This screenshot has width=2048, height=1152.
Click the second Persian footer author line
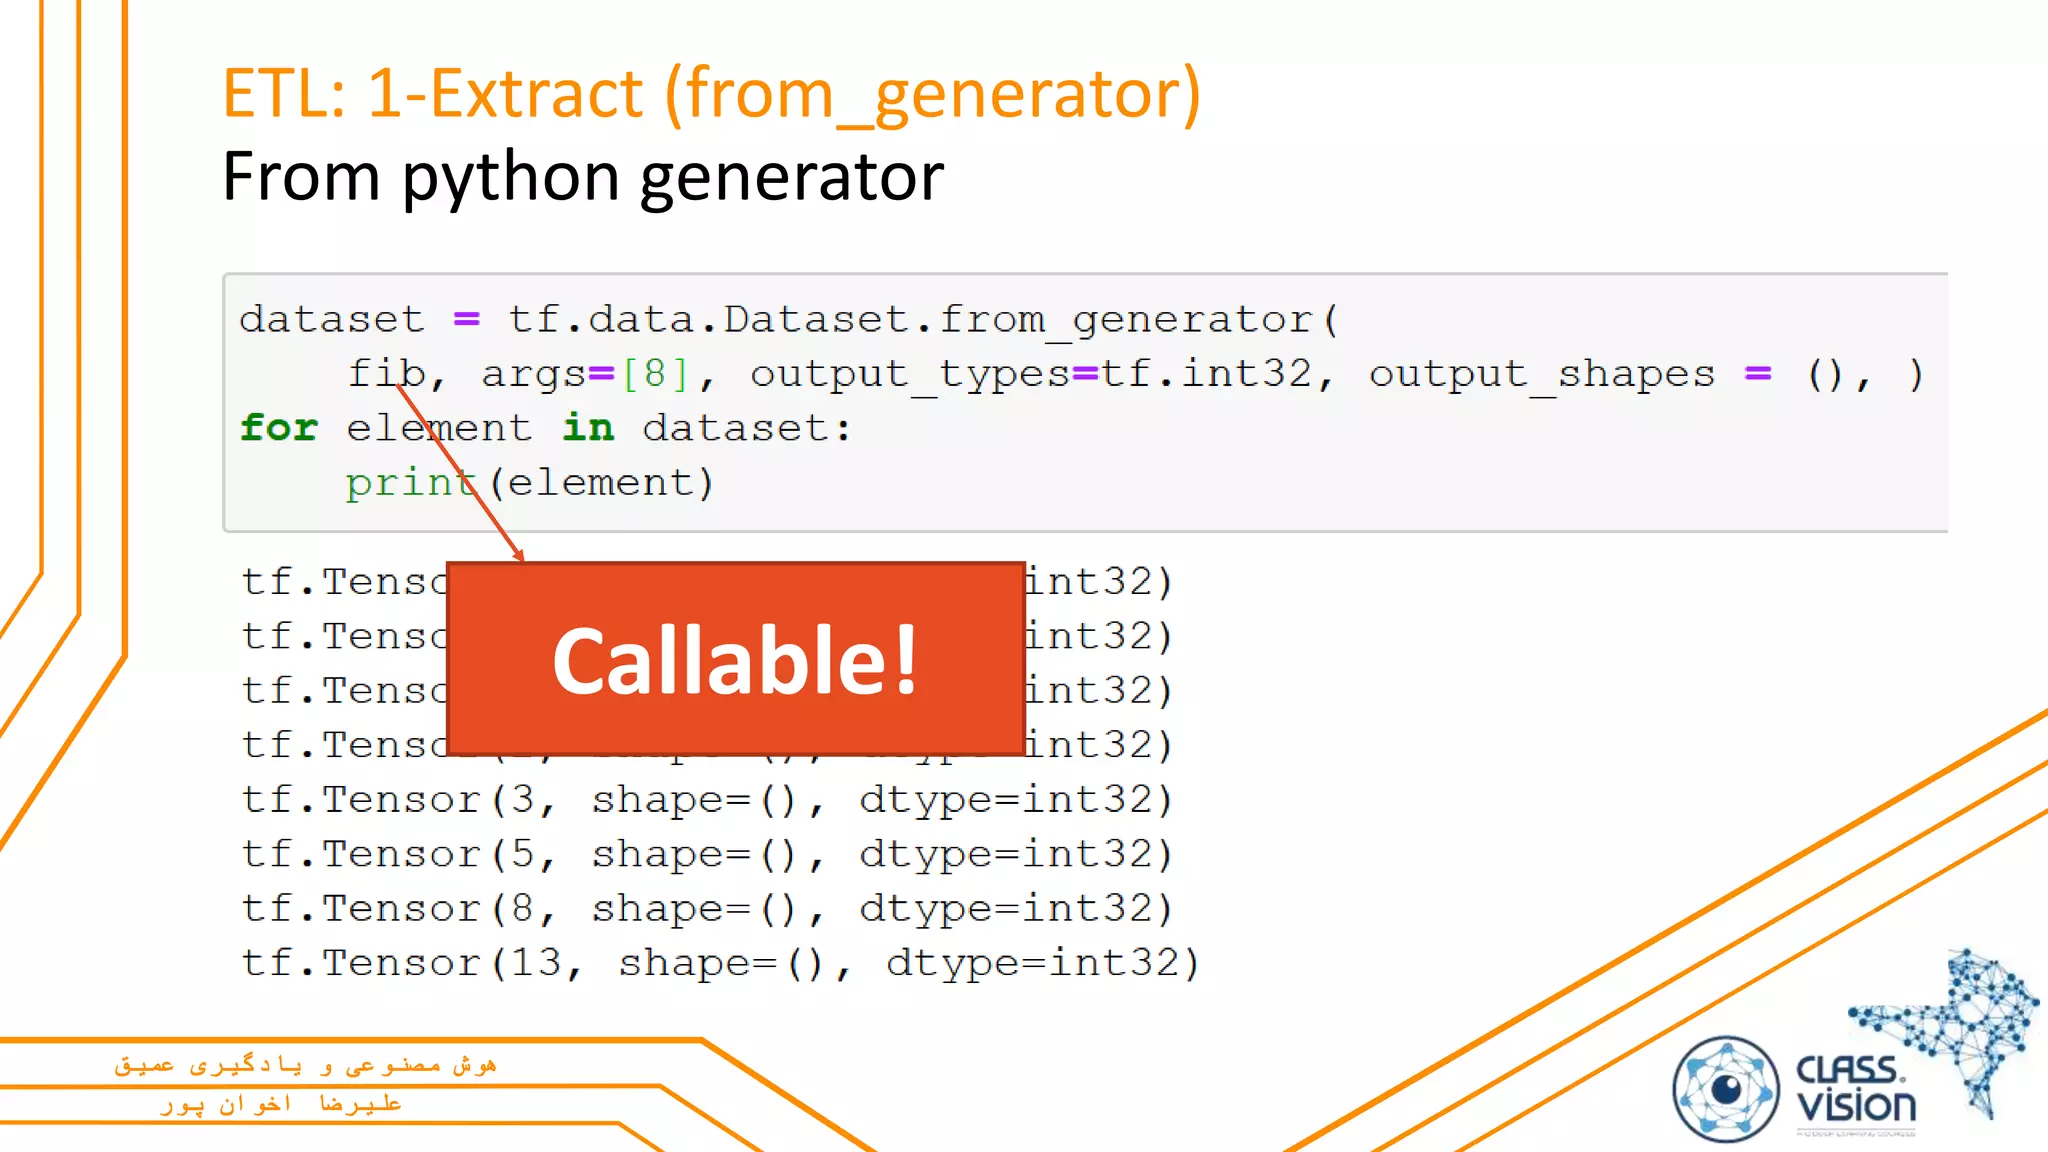(x=281, y=1104)
